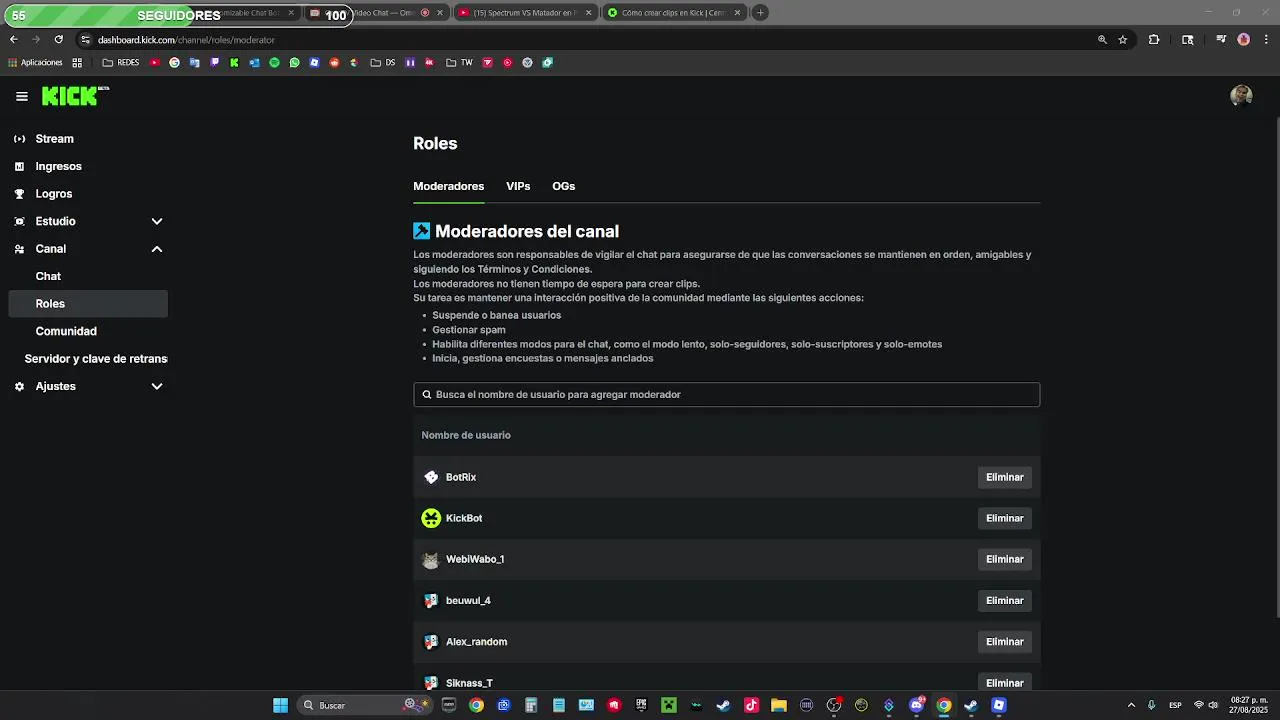
Task: Collapse the Canal sidebar section
Action: pyautogui.click(x=88, y=249)
